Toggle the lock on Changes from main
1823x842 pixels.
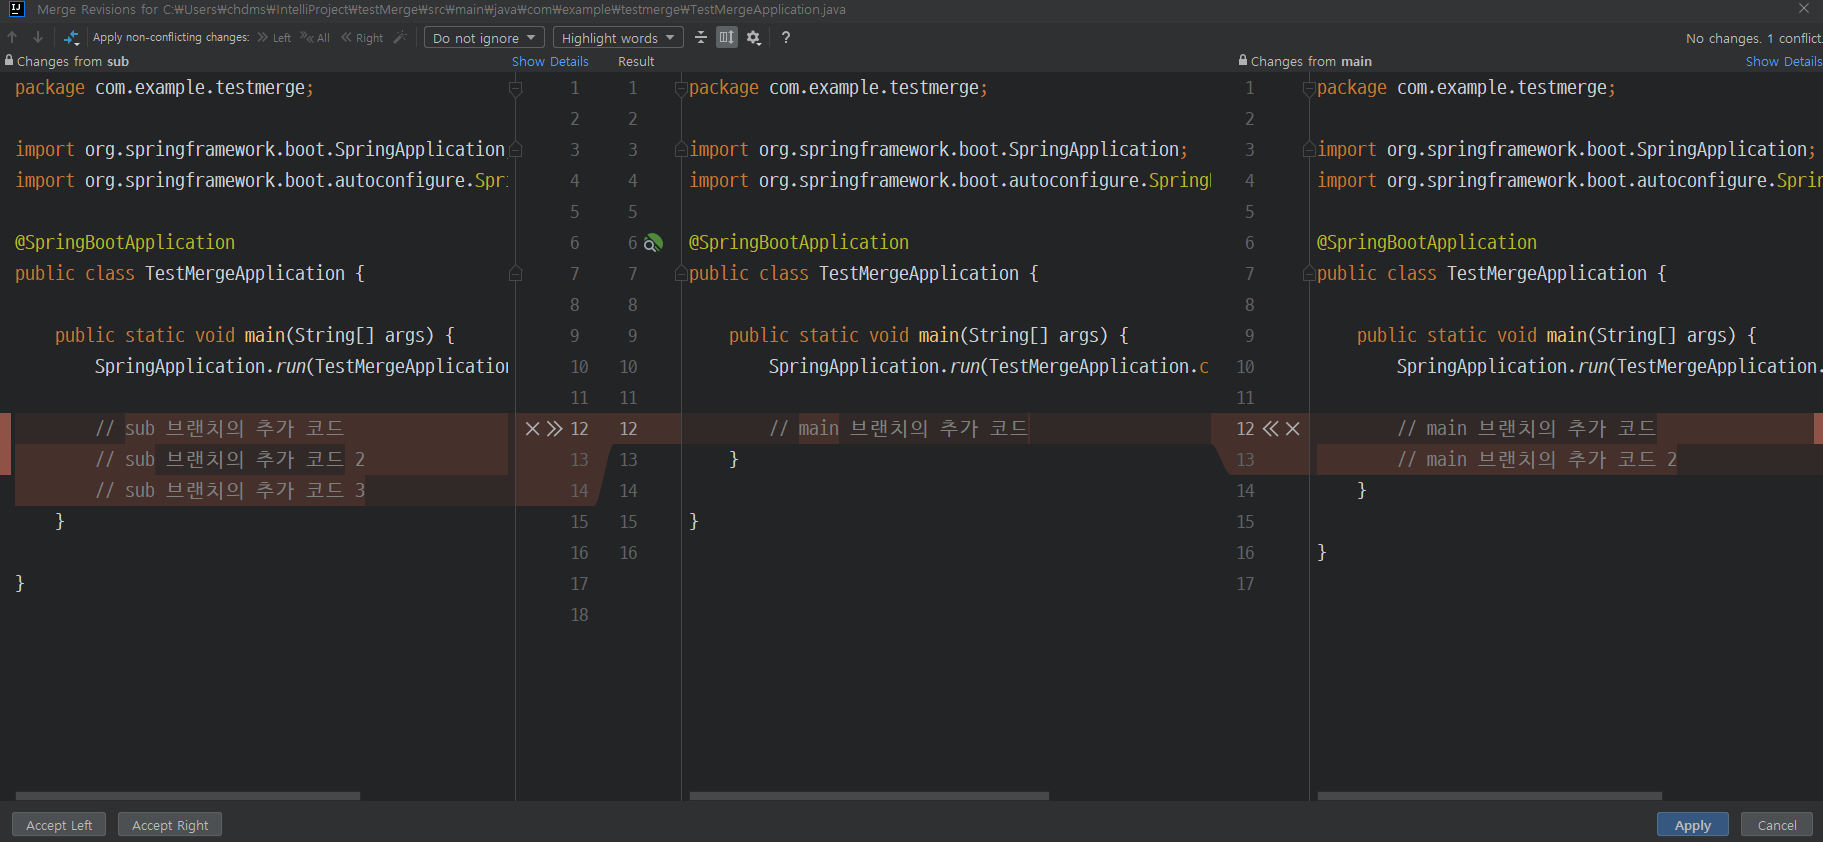point(1243,61)
